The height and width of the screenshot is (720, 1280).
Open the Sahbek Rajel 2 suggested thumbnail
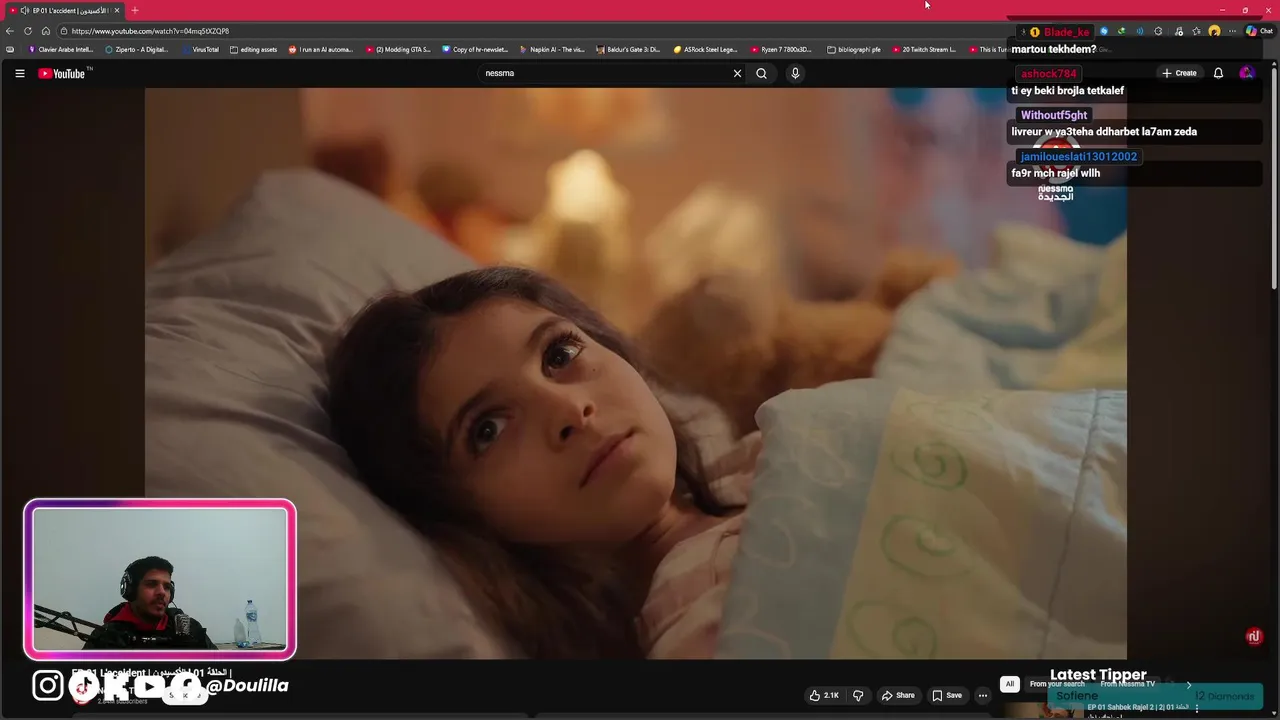point(1043,710)
